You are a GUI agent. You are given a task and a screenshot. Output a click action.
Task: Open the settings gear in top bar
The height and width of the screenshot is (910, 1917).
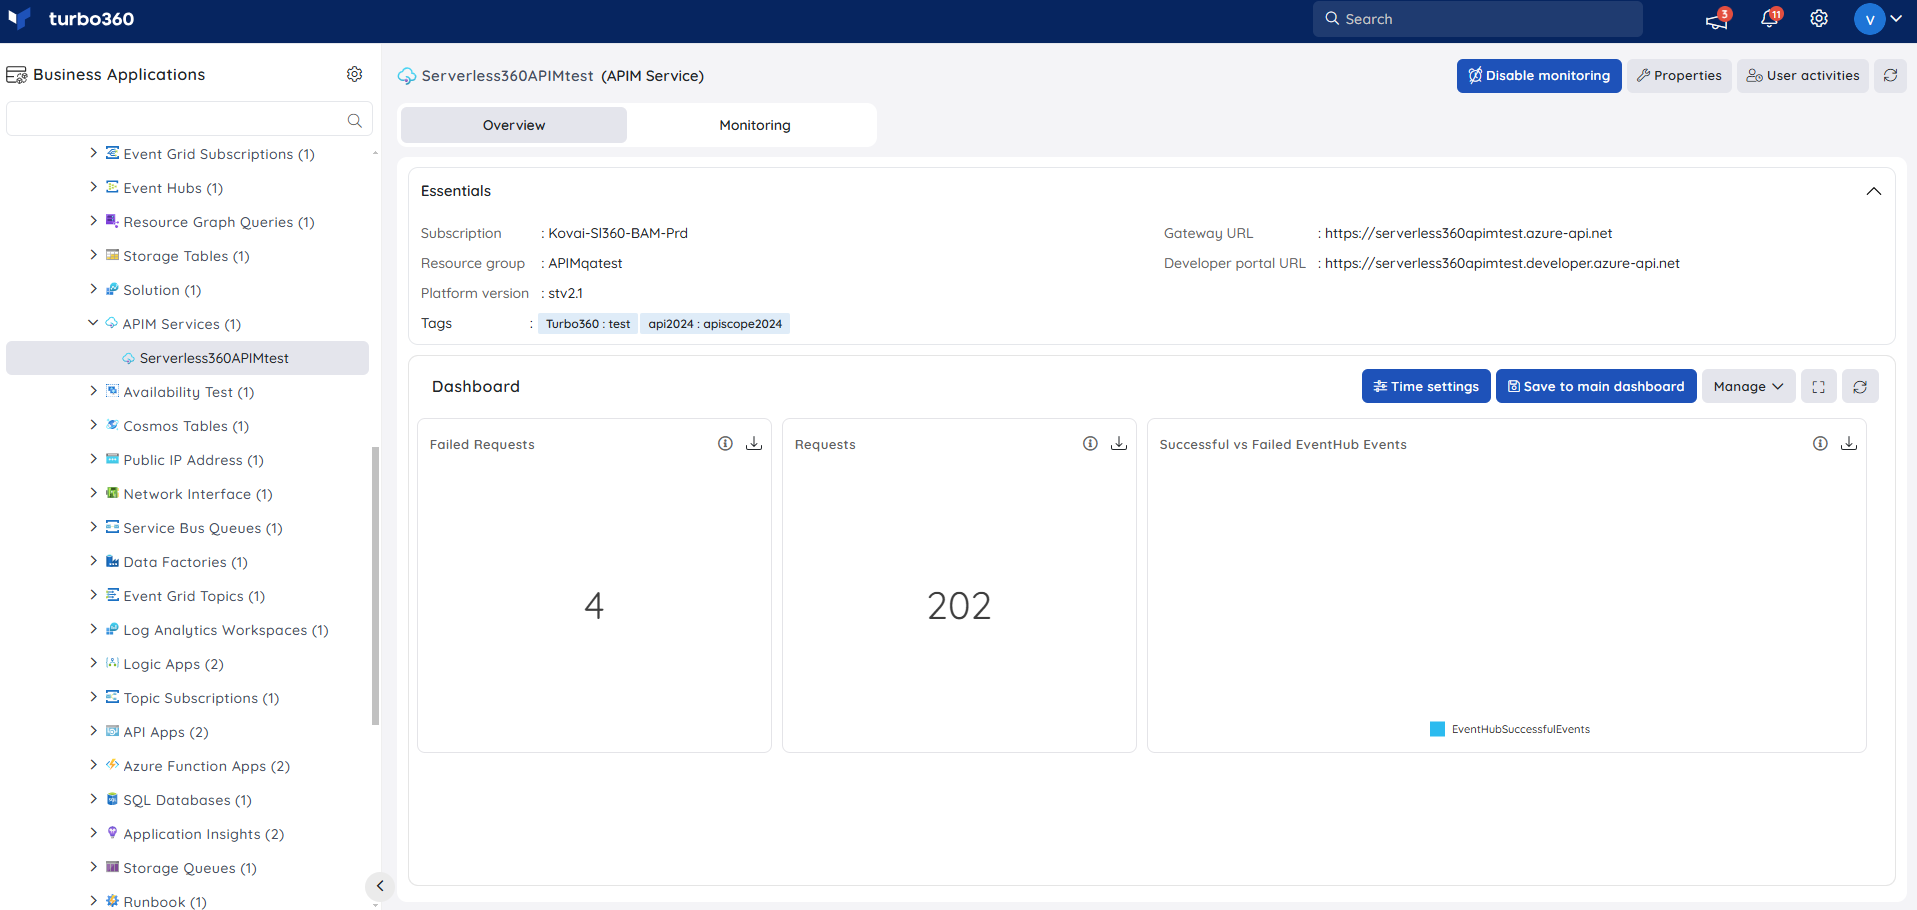click(x=1819, y=19)
